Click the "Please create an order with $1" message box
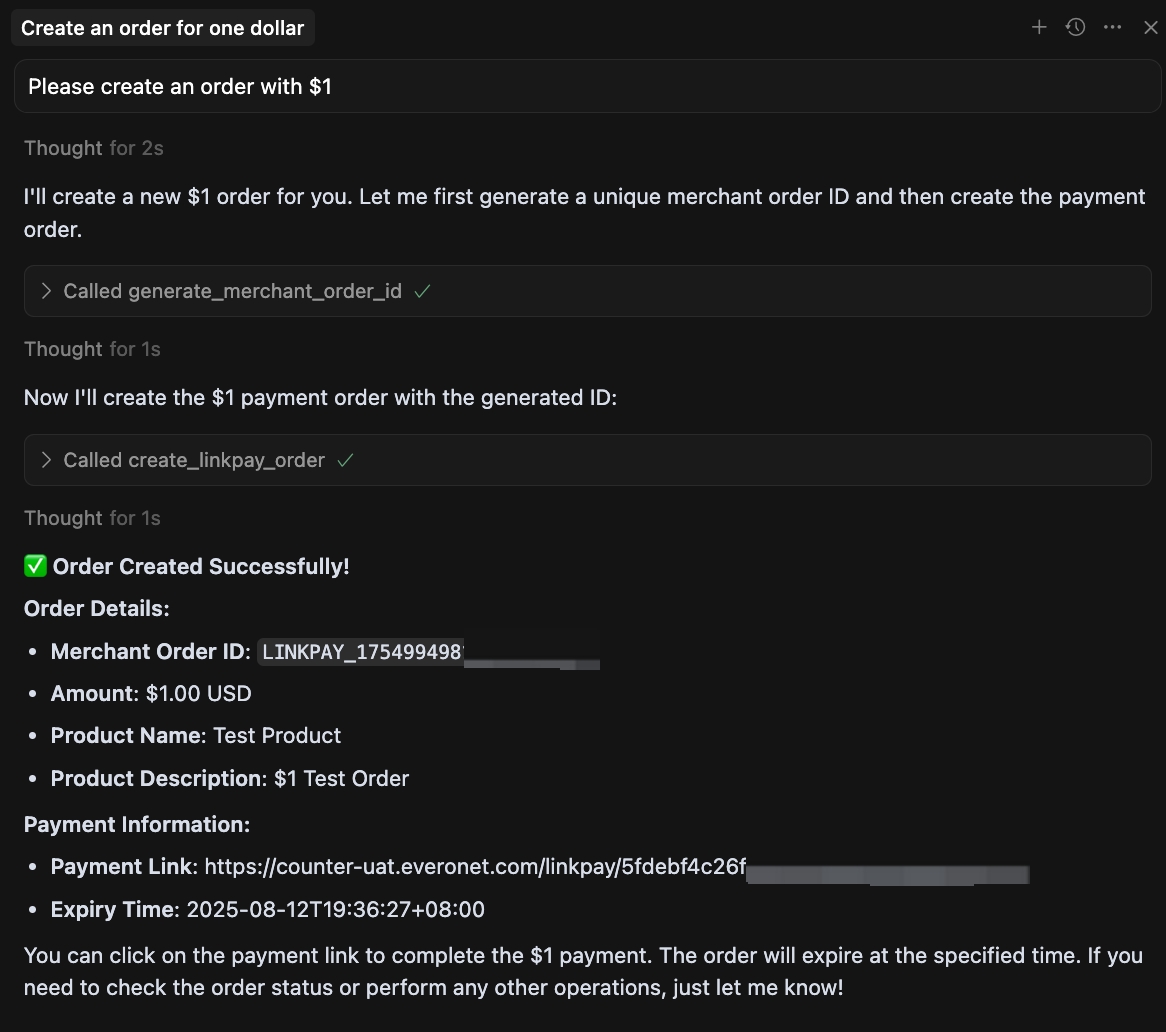1166x1032 pixels. [587, 87]
